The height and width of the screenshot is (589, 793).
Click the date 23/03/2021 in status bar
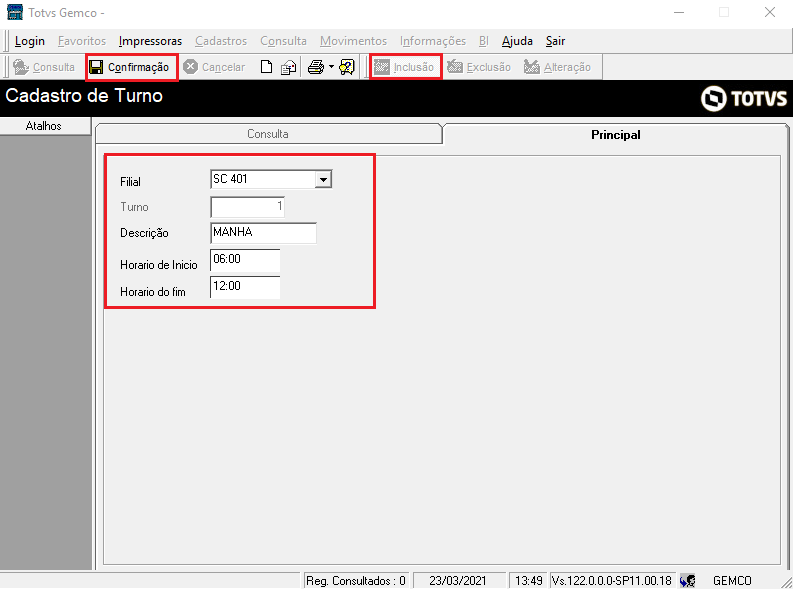tap(458, 581)
